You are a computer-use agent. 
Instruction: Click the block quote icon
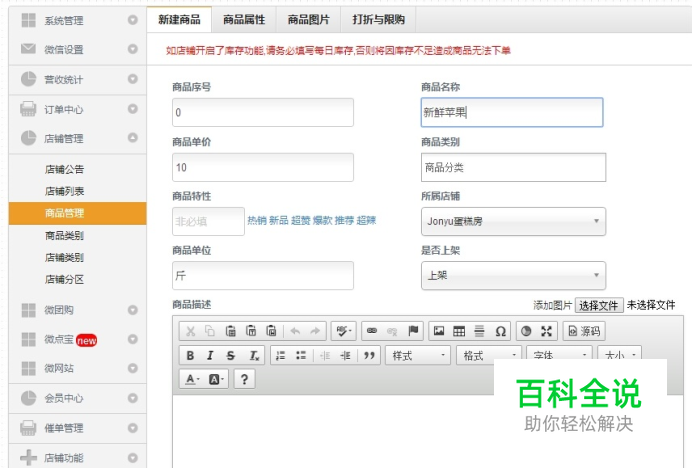(x=370, y=355)
